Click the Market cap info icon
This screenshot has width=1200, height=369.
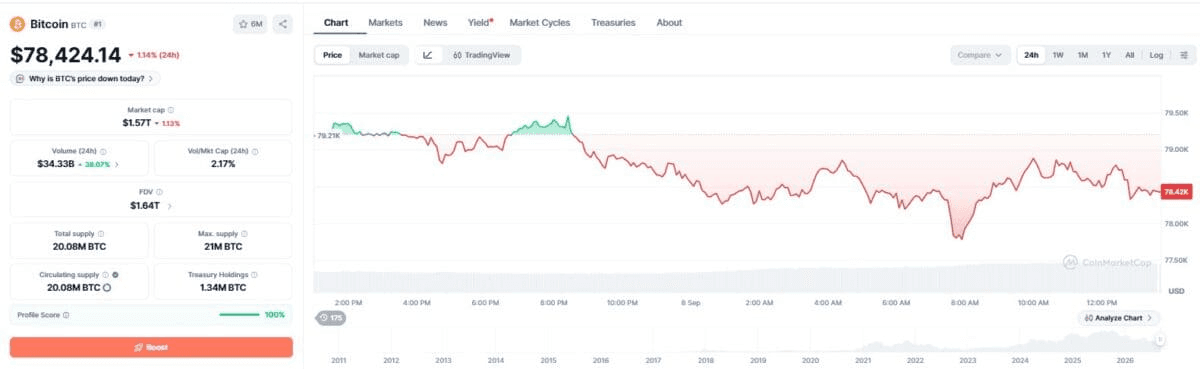[170, 110]
